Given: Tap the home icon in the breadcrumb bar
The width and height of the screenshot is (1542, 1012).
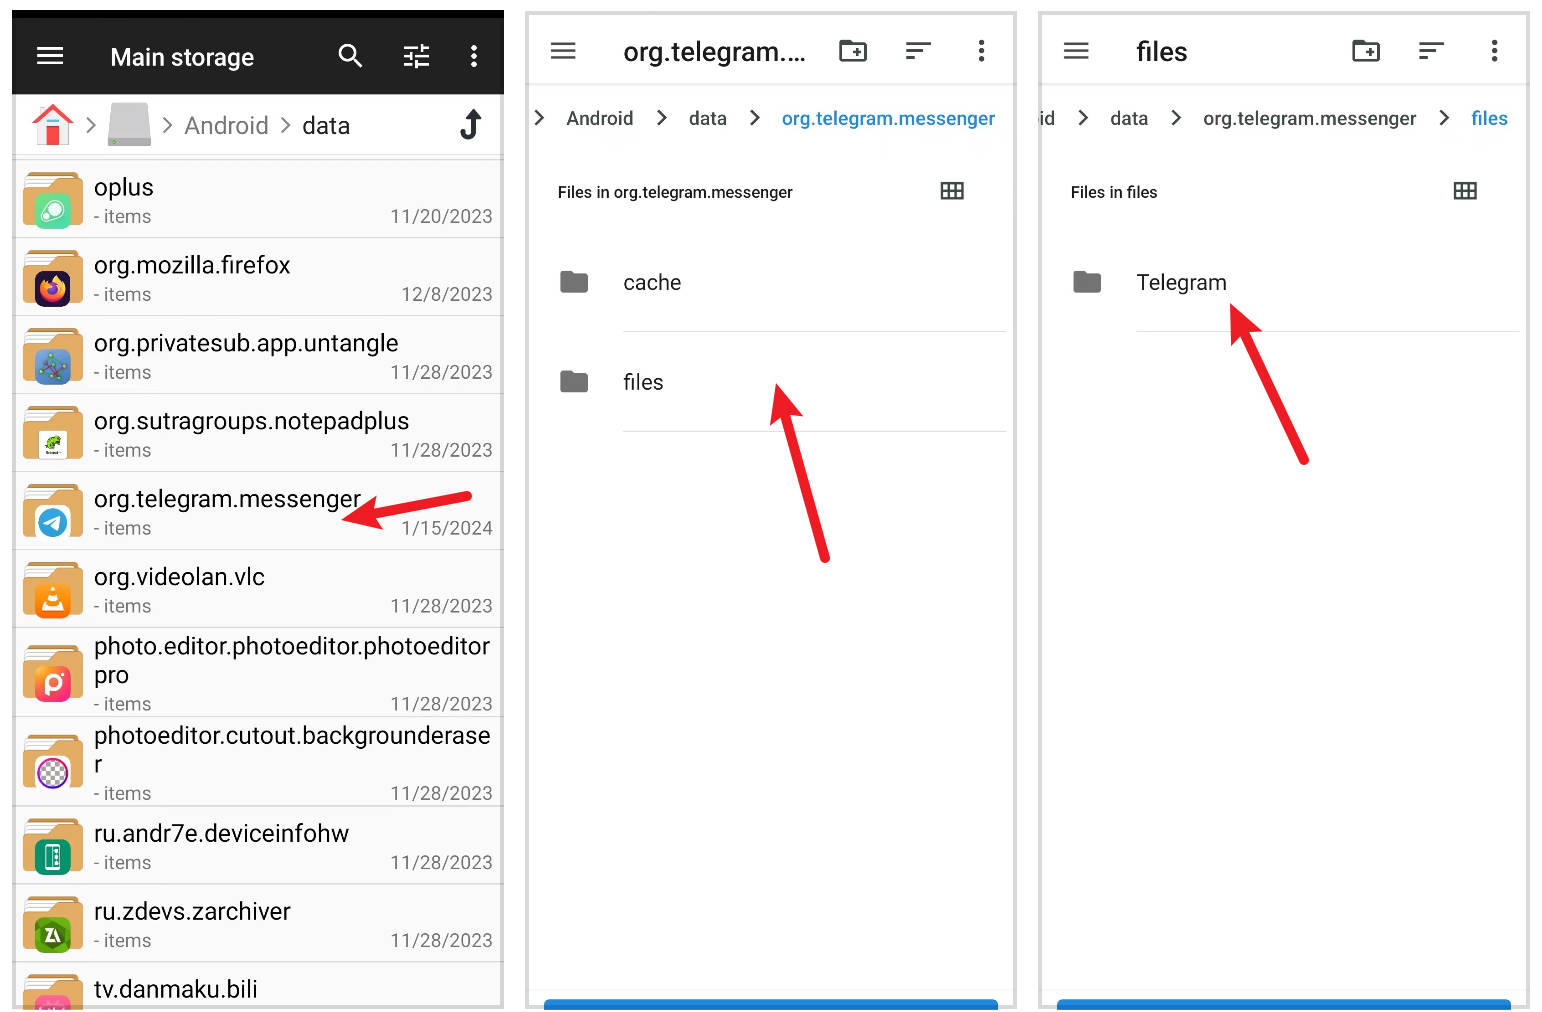Looking at the screenshot, I should [51, 124].
